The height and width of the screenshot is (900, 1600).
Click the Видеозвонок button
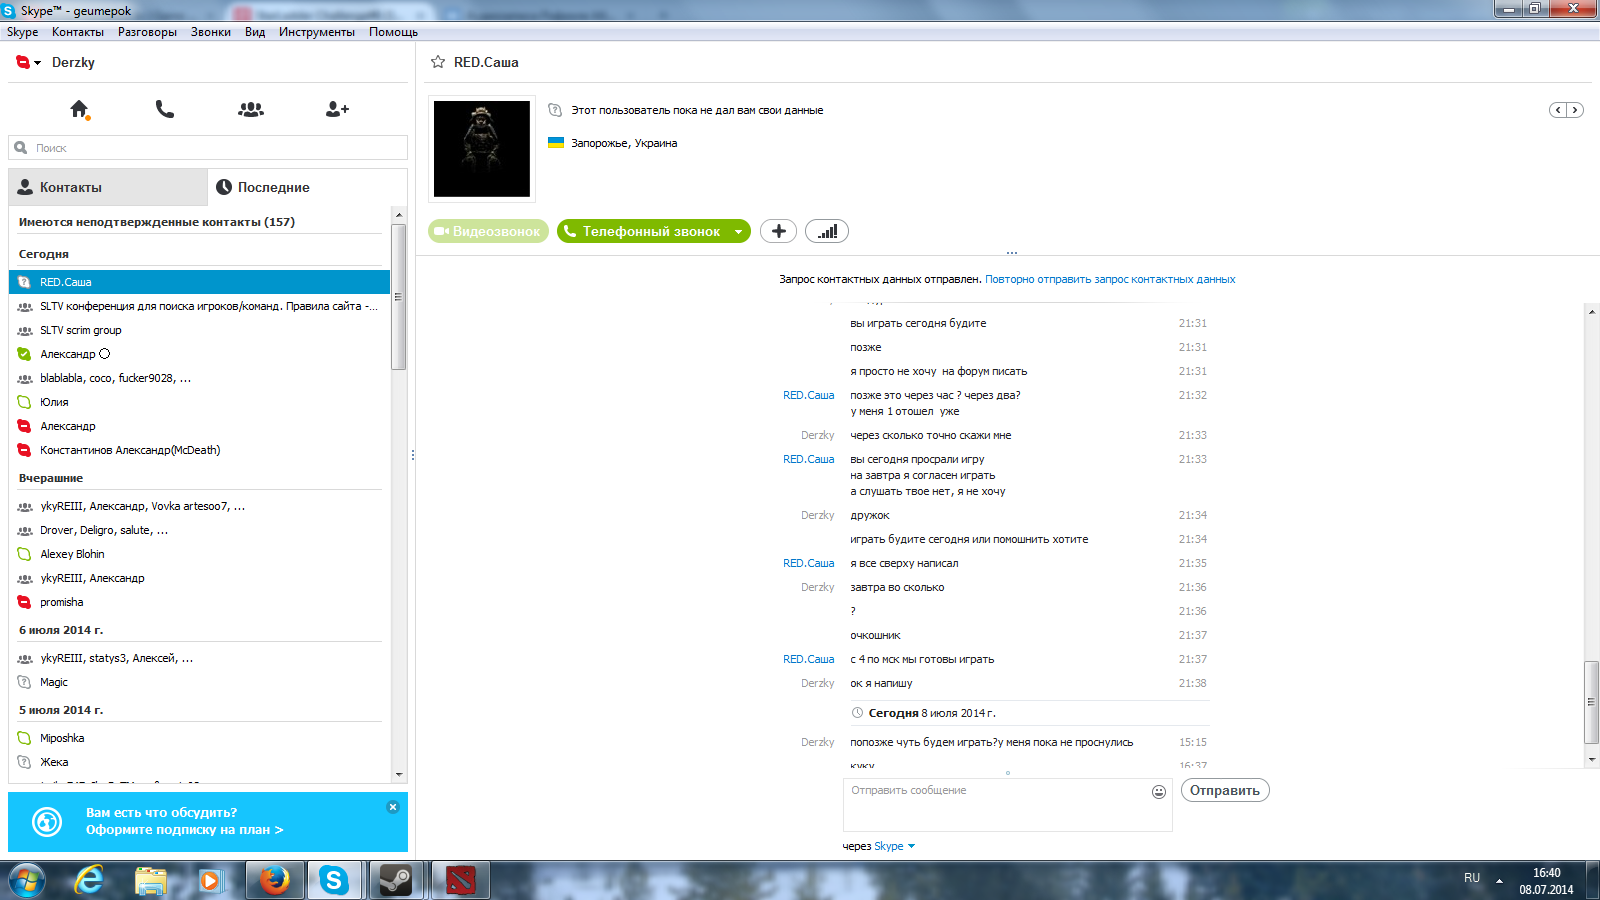click(x=488, y=231)
